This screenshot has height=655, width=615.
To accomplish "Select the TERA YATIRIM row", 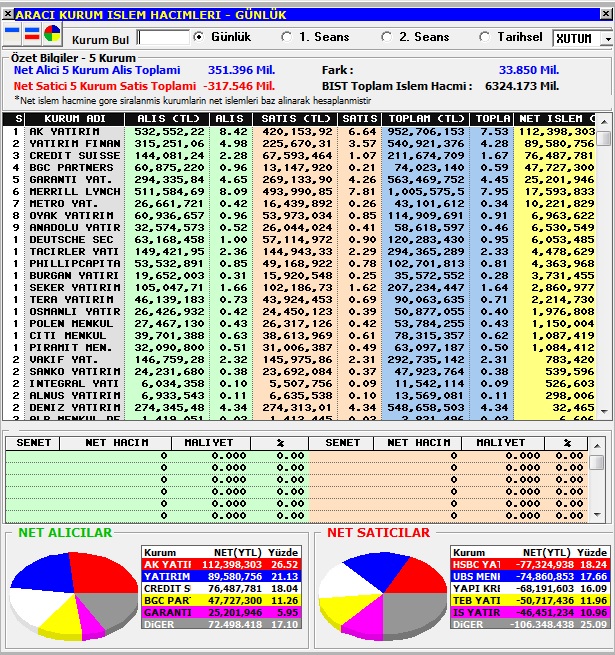I will (299, 300).
